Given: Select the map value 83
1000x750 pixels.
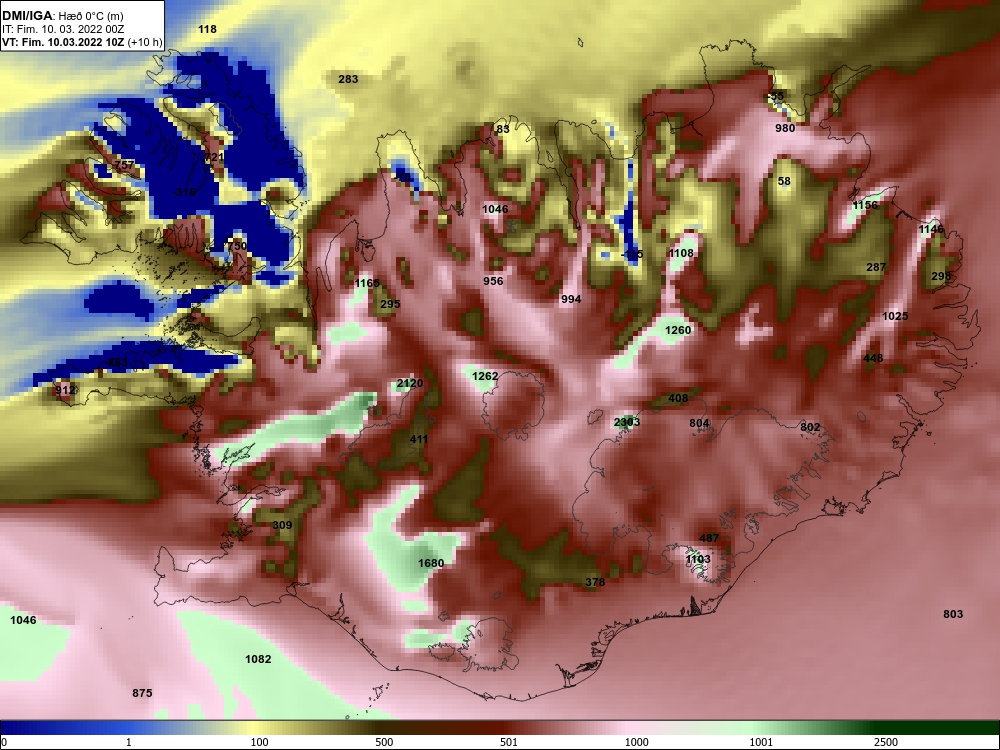Looking at the screenshot, I should tap(503, 129).
